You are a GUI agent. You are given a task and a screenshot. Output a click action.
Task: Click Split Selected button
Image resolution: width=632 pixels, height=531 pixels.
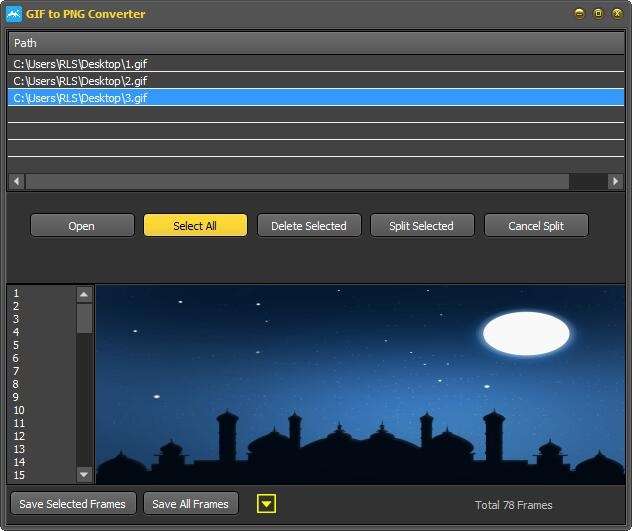[422, 225]
